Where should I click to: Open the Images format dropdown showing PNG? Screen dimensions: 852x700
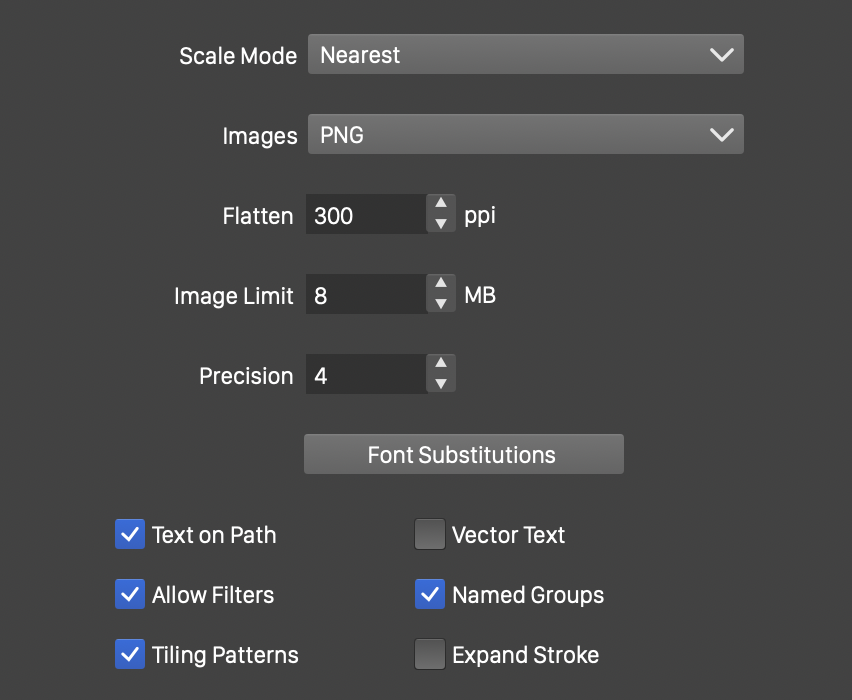tap(525, 135)
